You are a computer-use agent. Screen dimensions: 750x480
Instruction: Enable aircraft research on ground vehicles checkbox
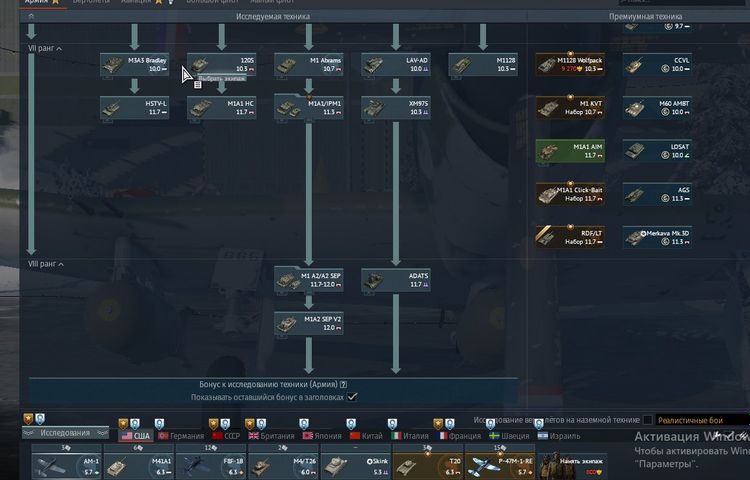648,420
